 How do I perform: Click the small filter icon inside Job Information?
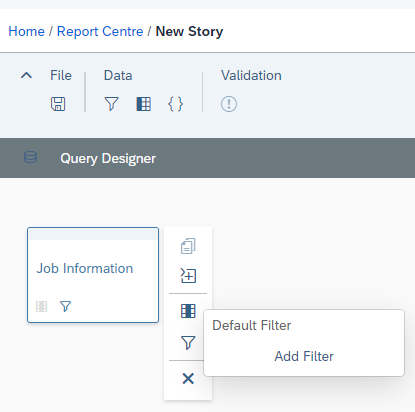pyautogui.click(x=65, y=306)
